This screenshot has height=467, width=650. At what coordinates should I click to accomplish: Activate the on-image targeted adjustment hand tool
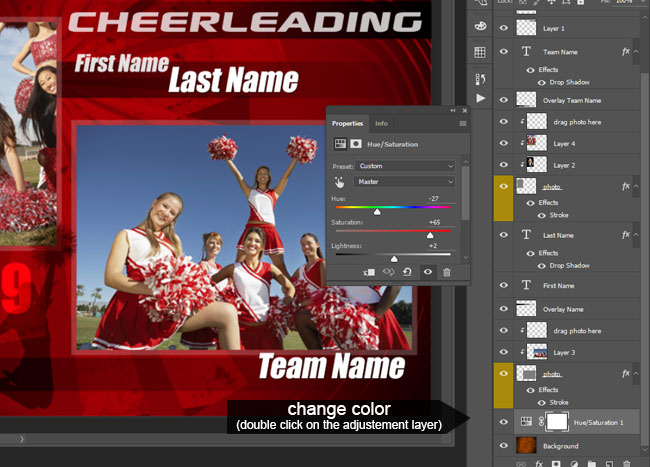coord(339,182)
